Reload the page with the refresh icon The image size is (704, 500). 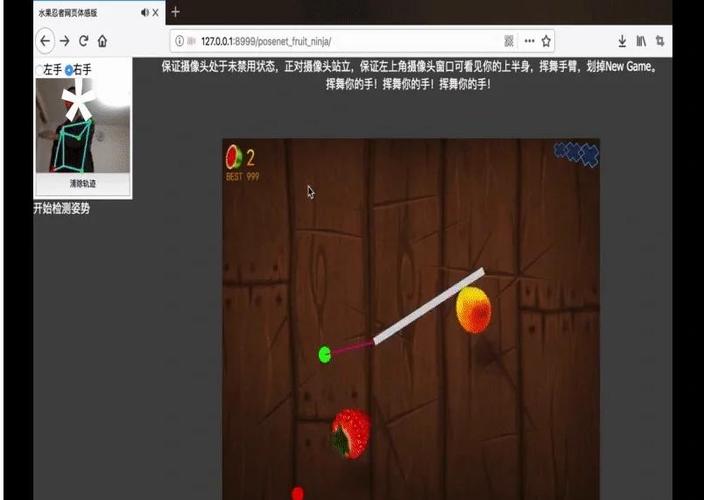84,41
